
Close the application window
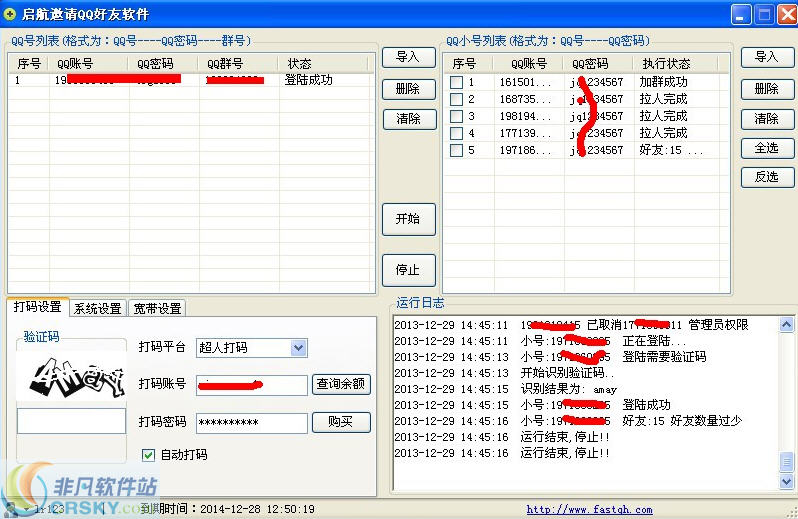(x=787, y=14)
